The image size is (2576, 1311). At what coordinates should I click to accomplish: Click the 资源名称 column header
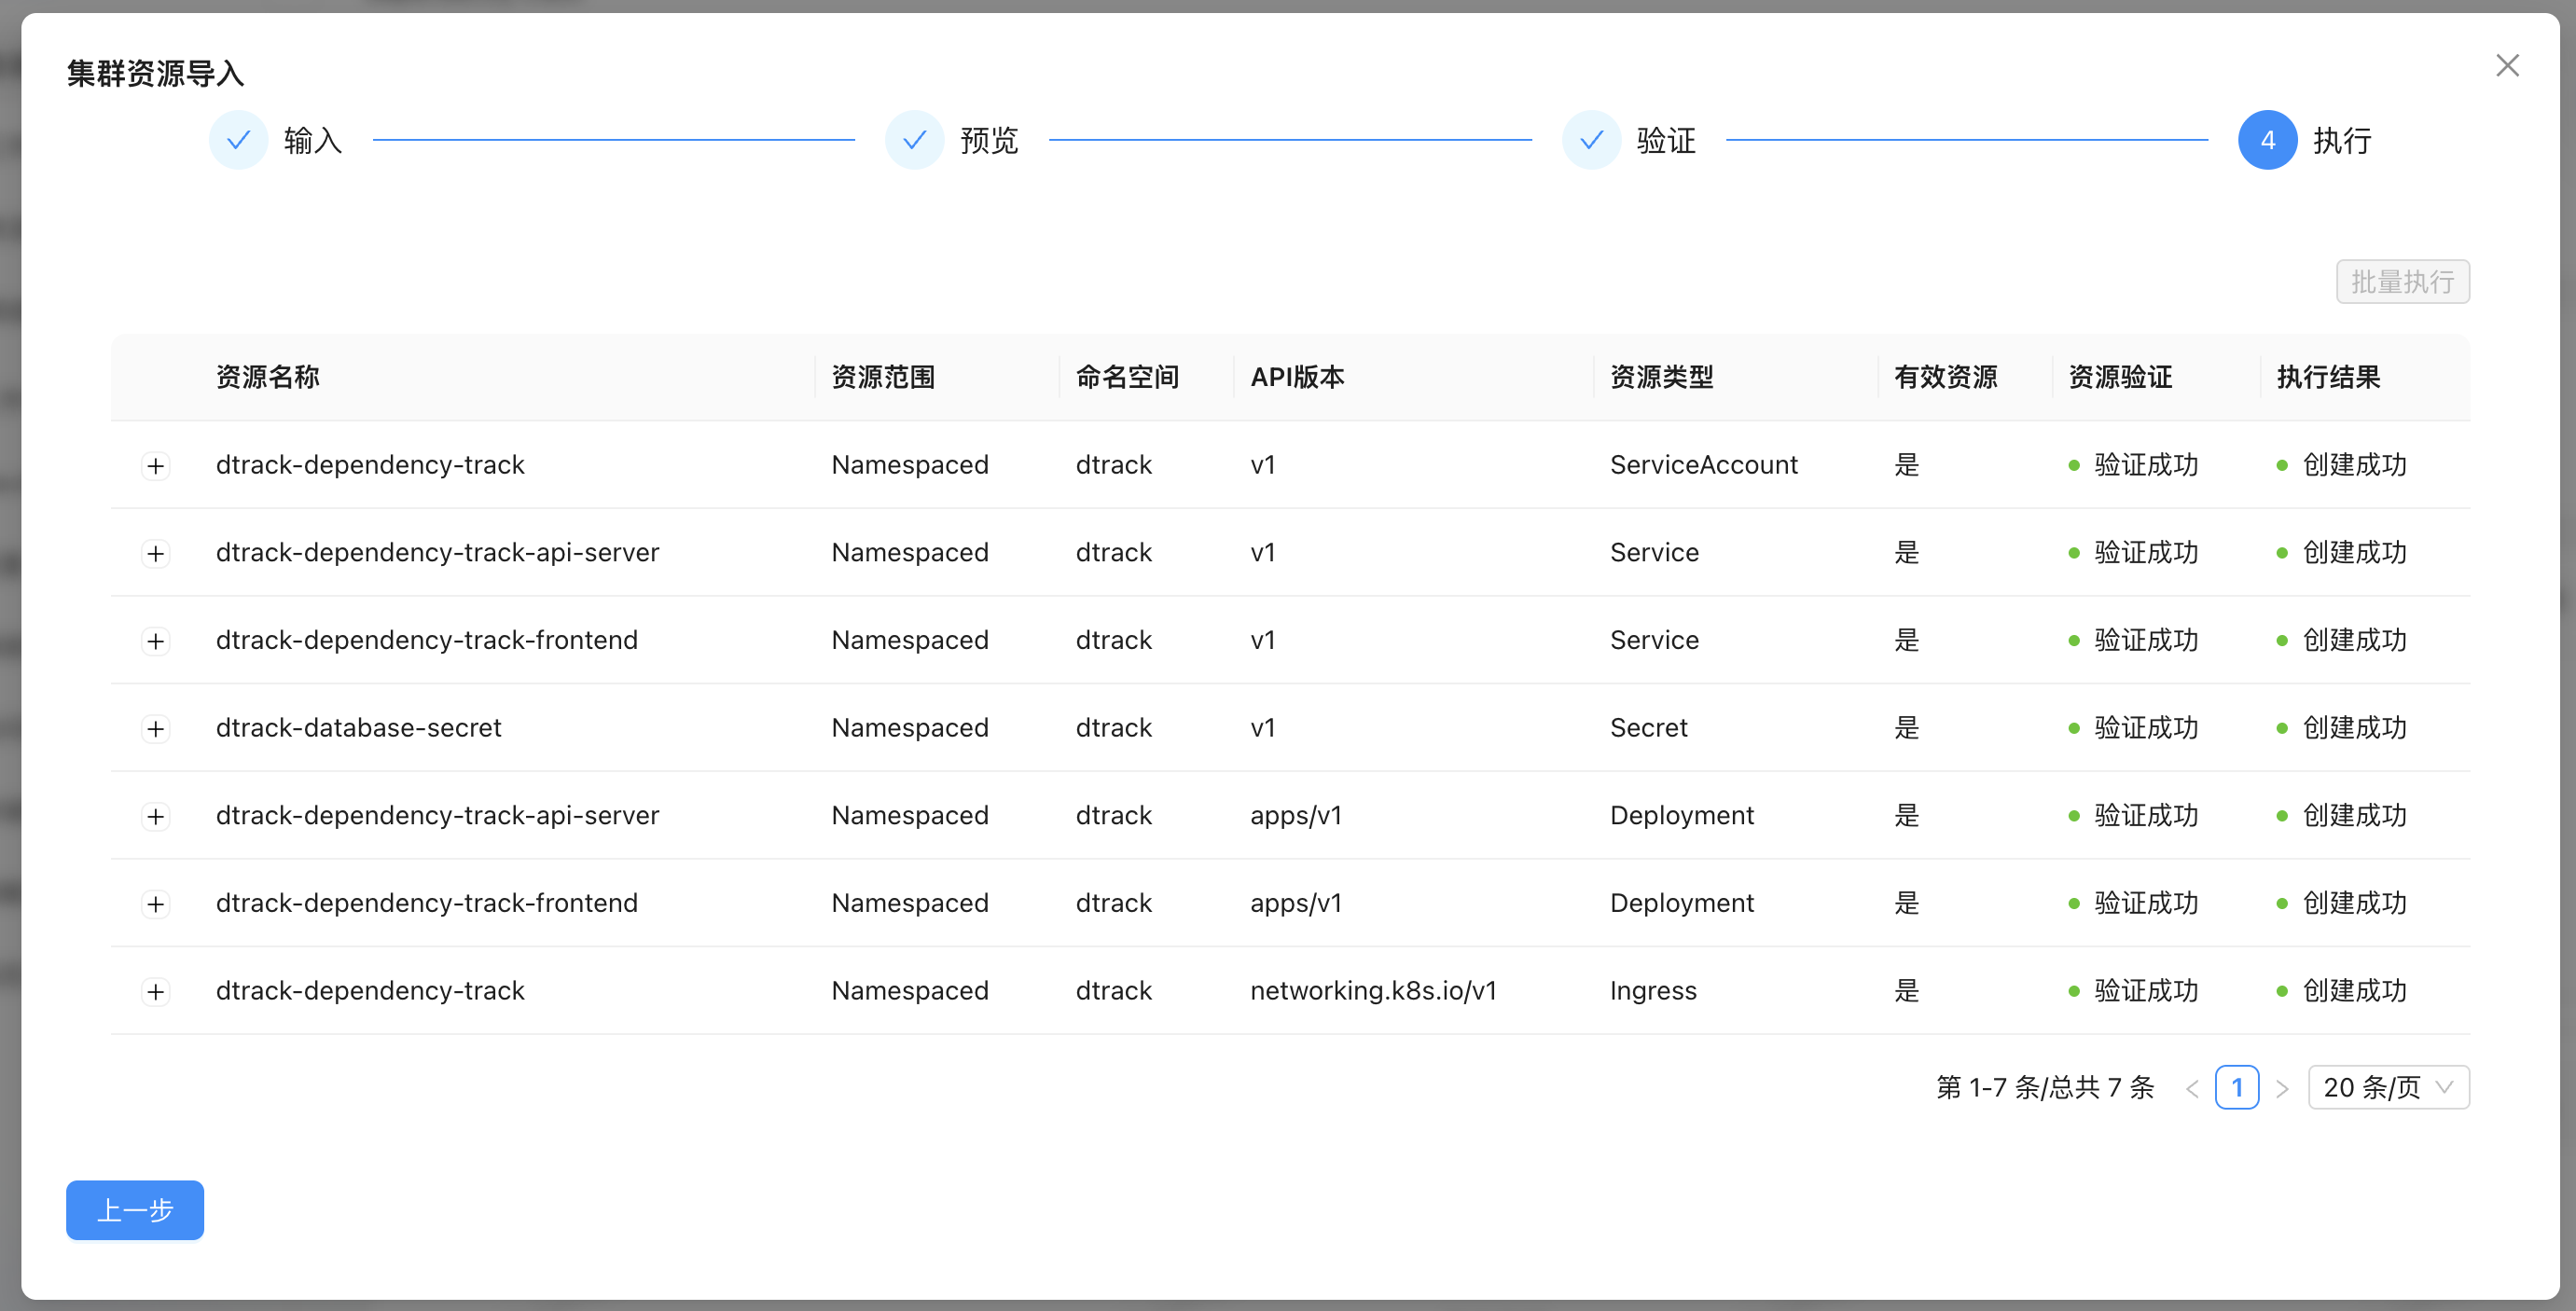[268, 377]
